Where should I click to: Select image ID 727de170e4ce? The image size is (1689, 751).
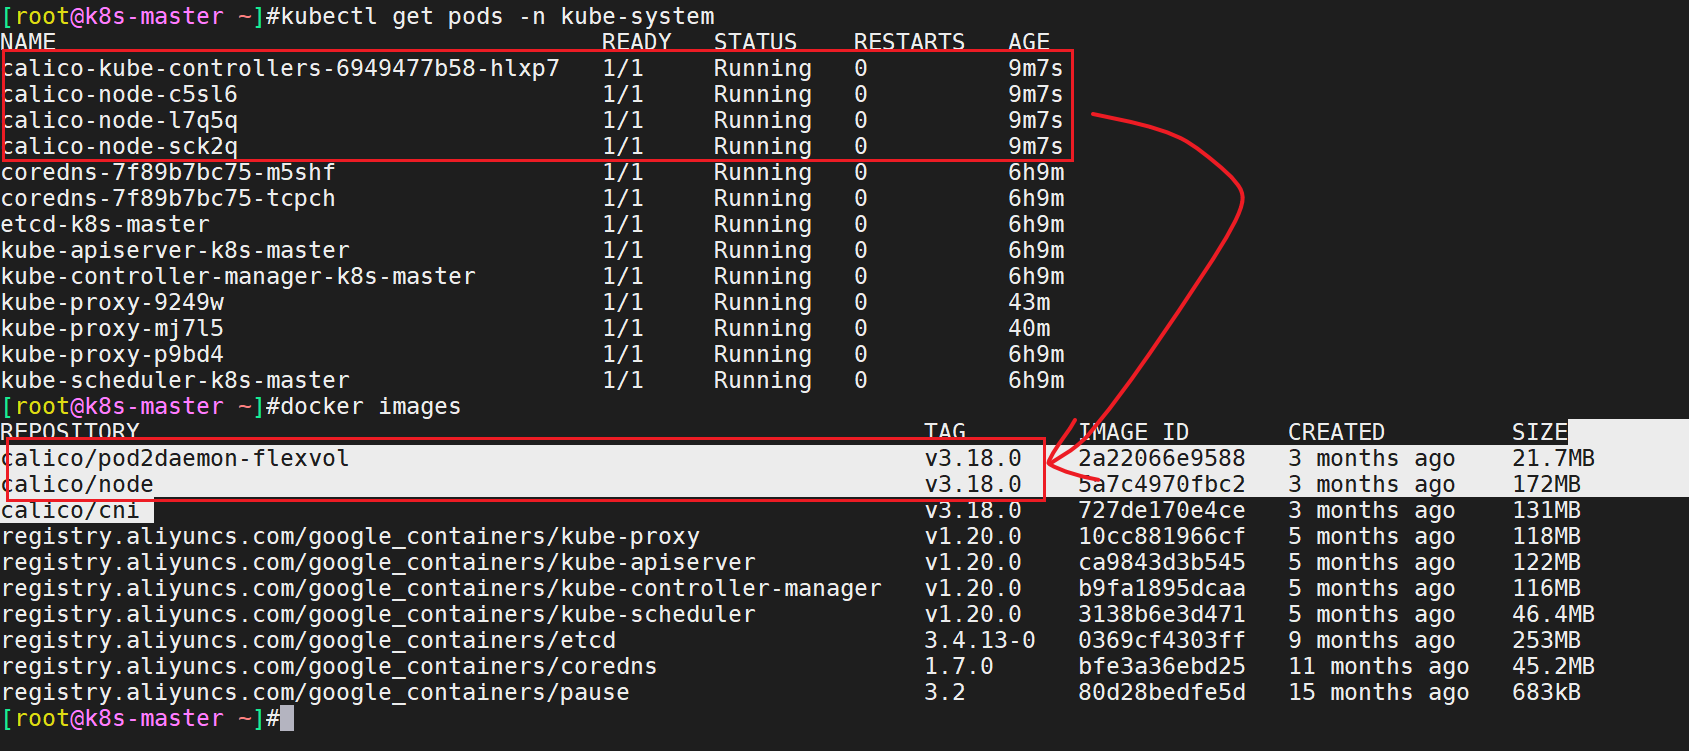pos(1162,510)
